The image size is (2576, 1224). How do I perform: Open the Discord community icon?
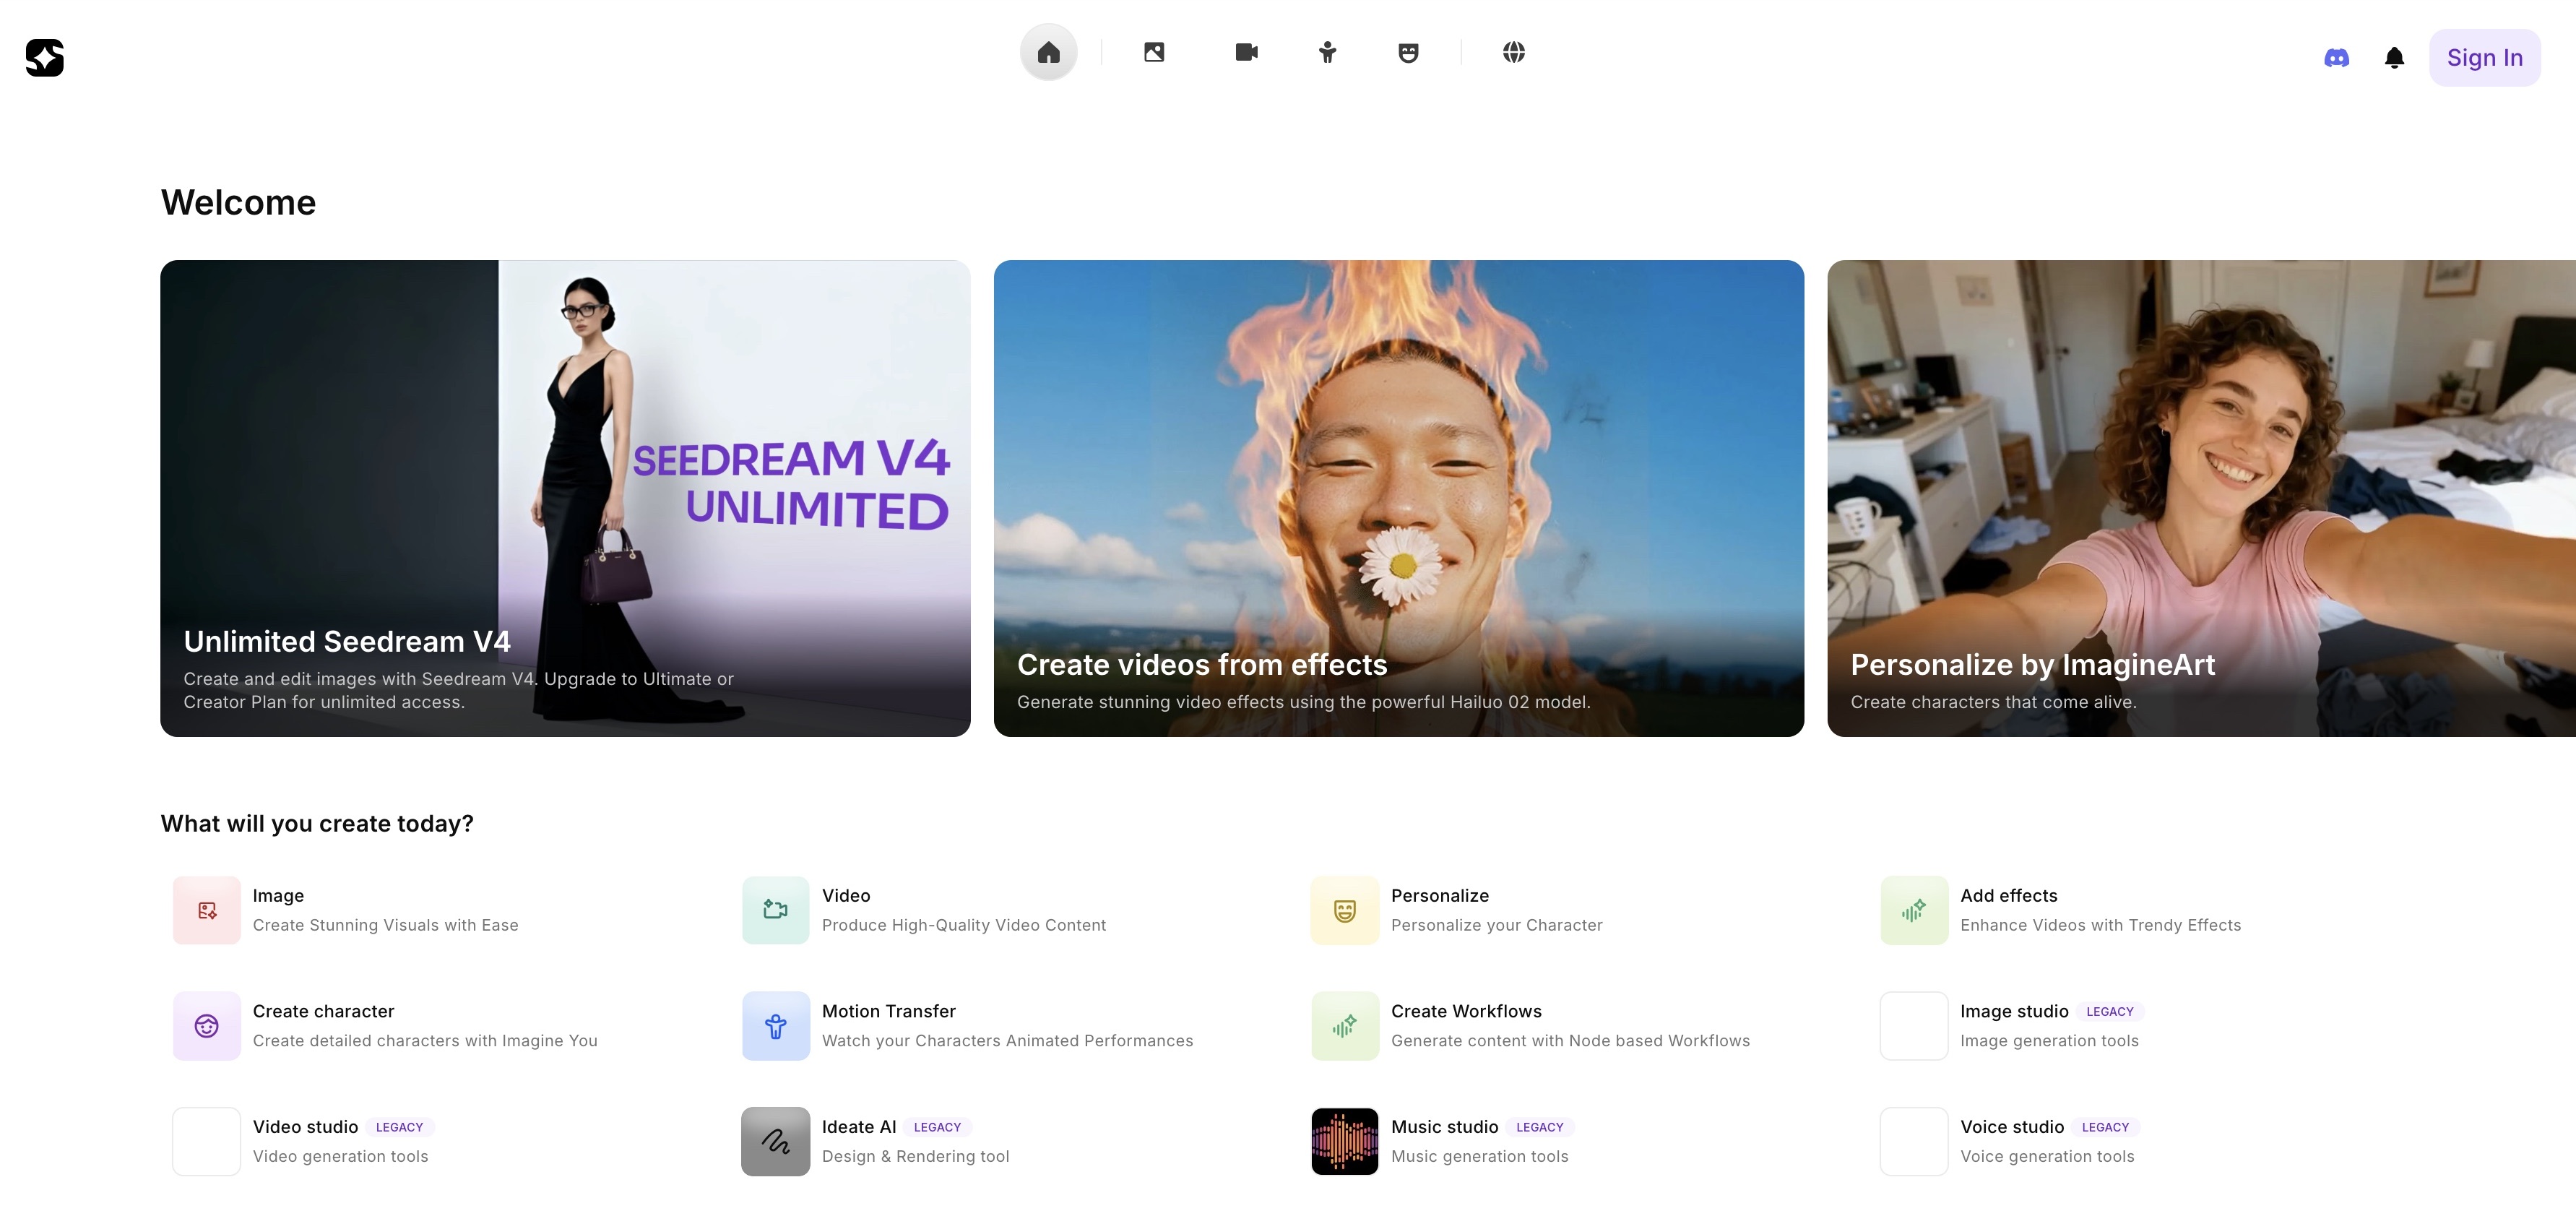tap(2336, 58)
